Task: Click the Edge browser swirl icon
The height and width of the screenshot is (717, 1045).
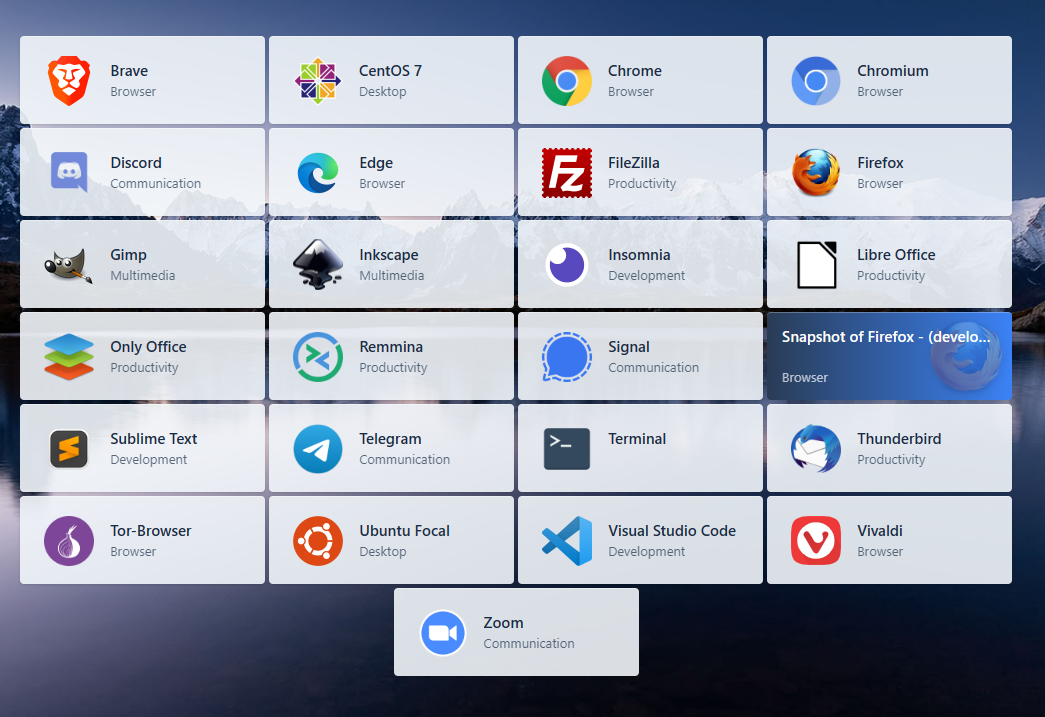Action: [x=318, y=173]
